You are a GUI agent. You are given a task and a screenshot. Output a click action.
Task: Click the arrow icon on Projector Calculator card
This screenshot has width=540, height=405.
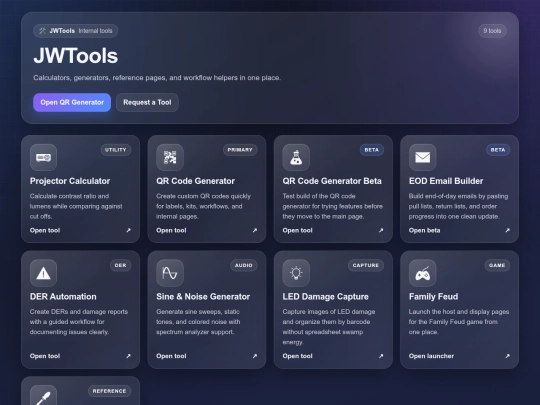pyautogui.click(x=128, y=230)
